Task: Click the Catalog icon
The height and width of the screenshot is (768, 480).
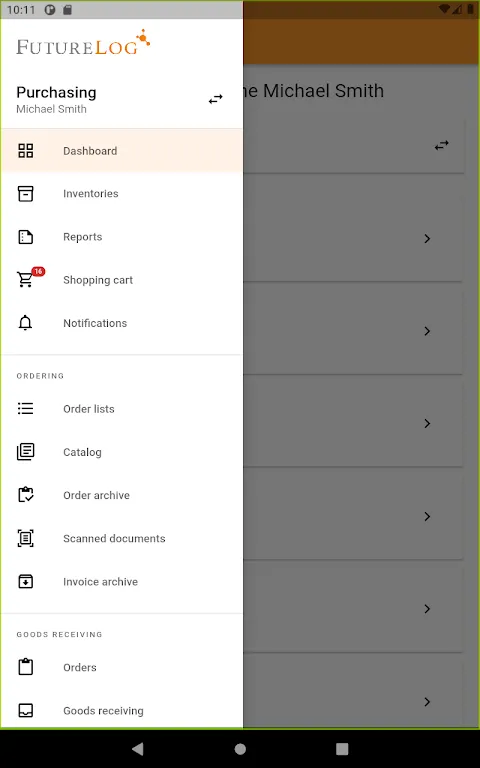Action: click(x=25, y=452)
